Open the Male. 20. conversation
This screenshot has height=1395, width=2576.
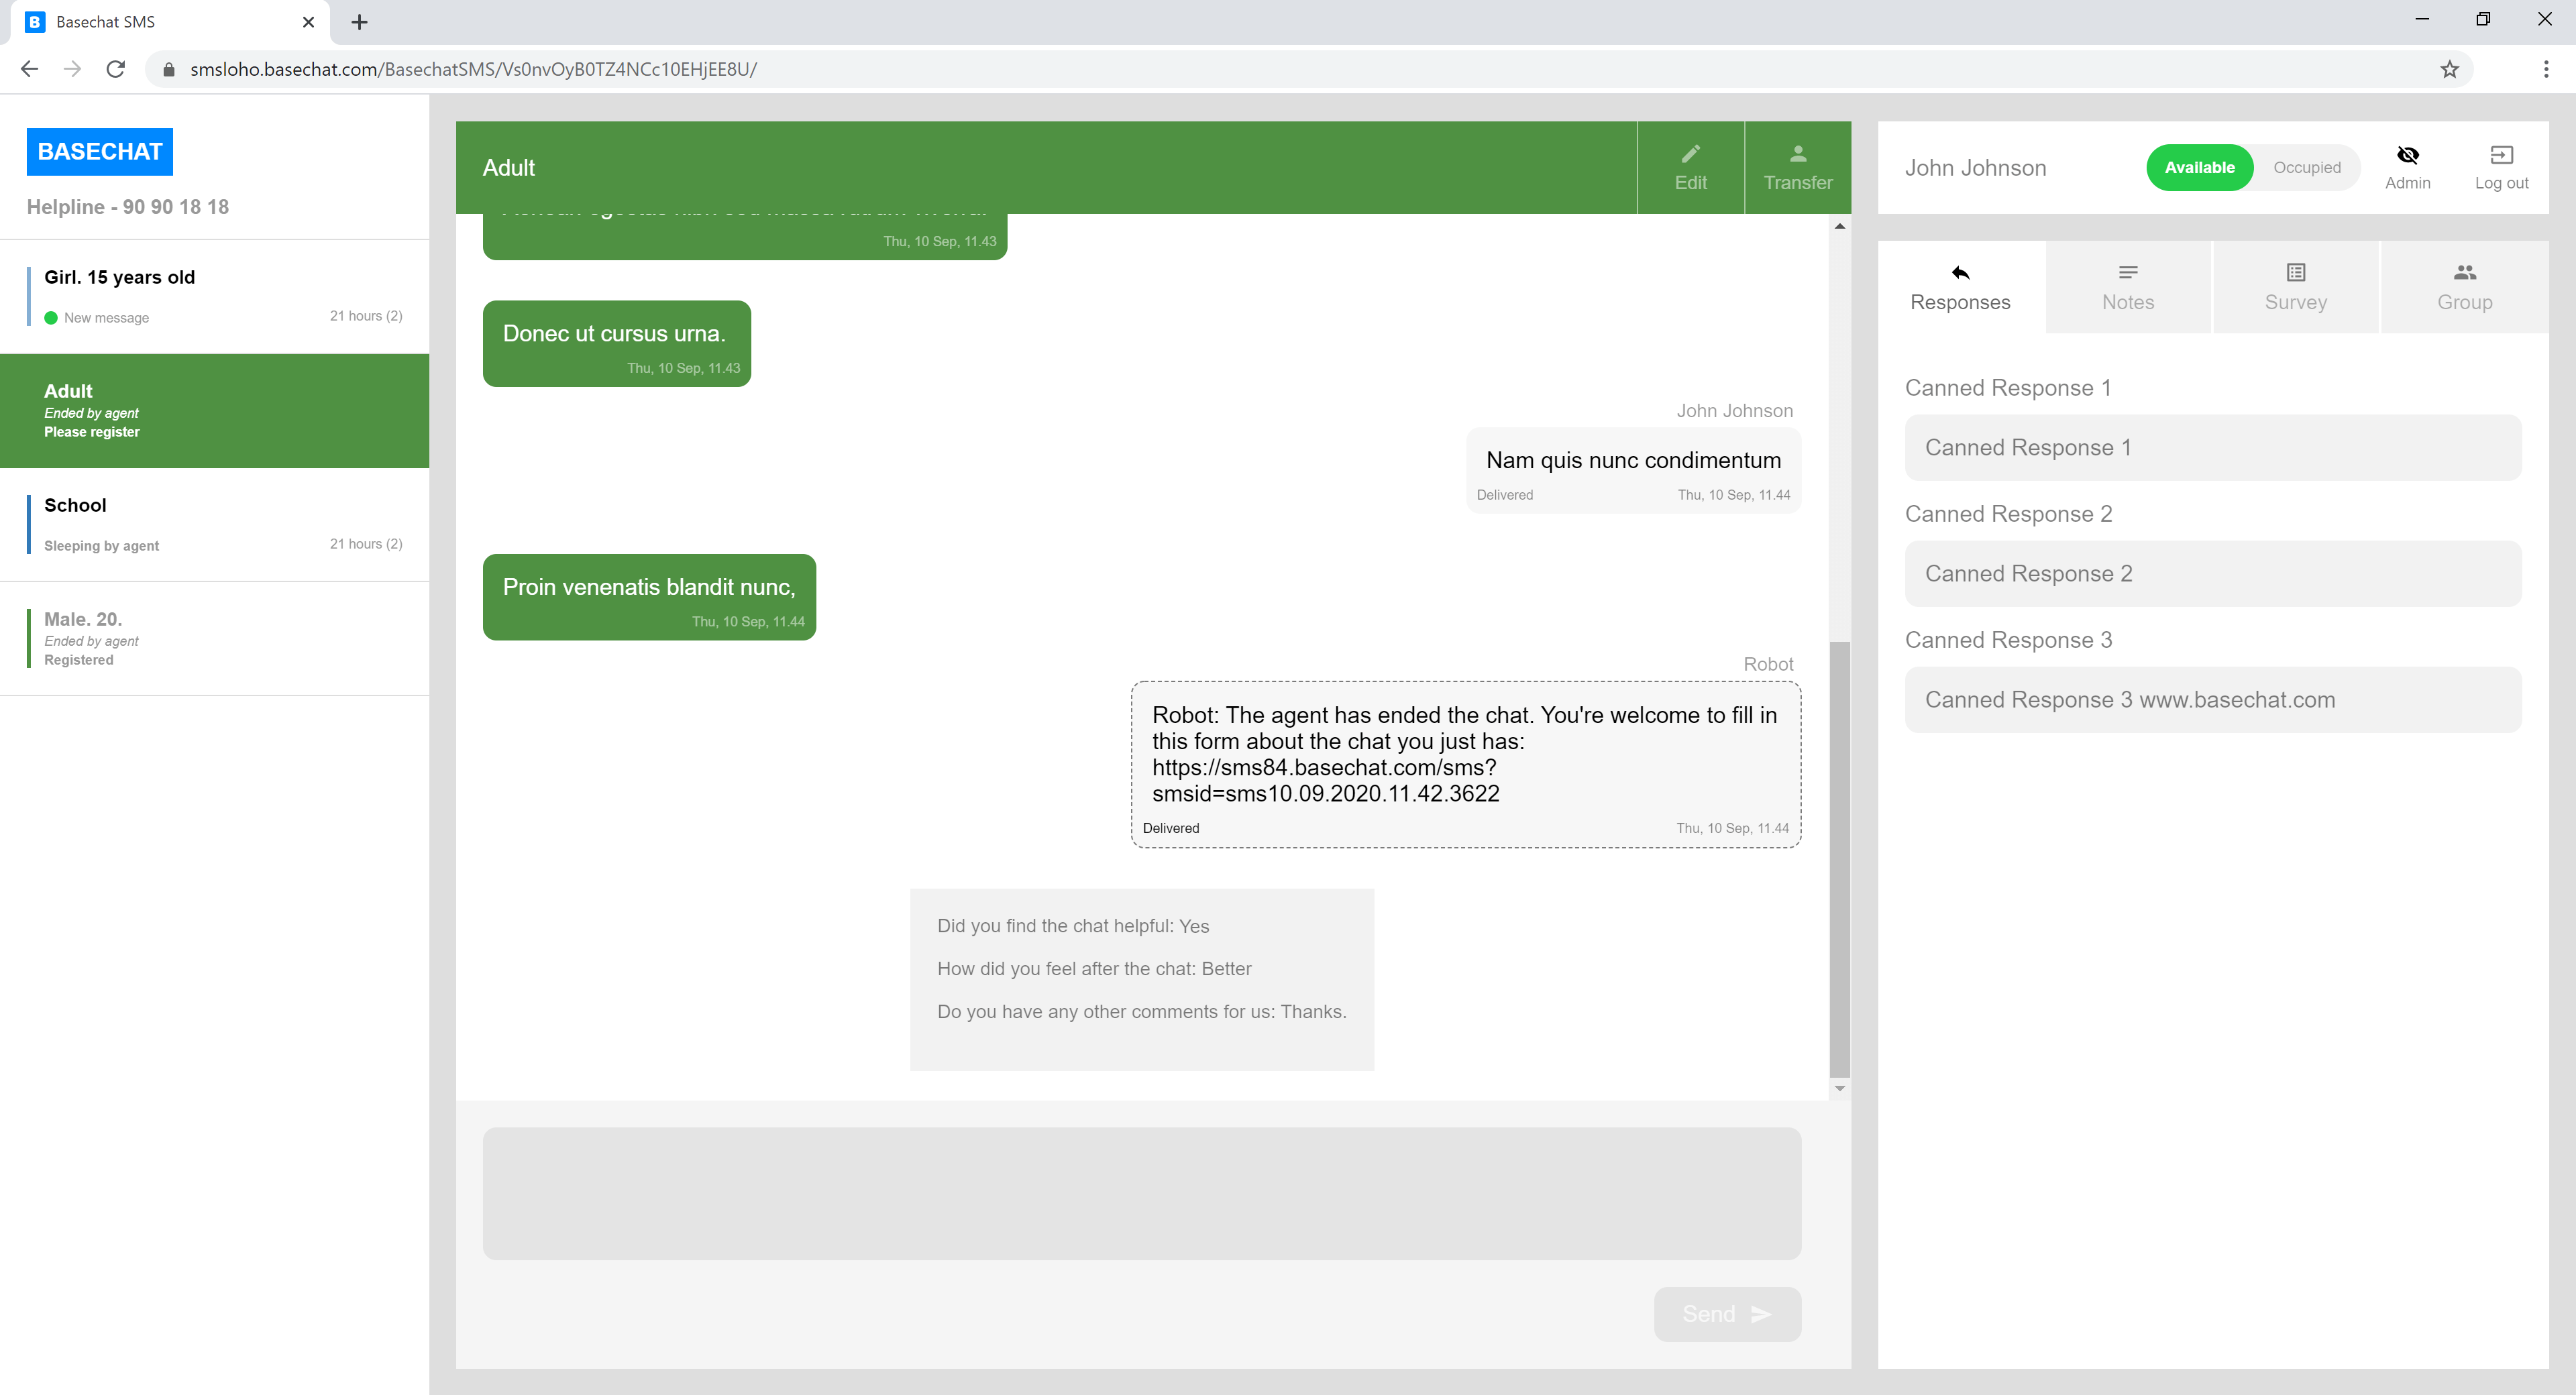tap(214, 638)
